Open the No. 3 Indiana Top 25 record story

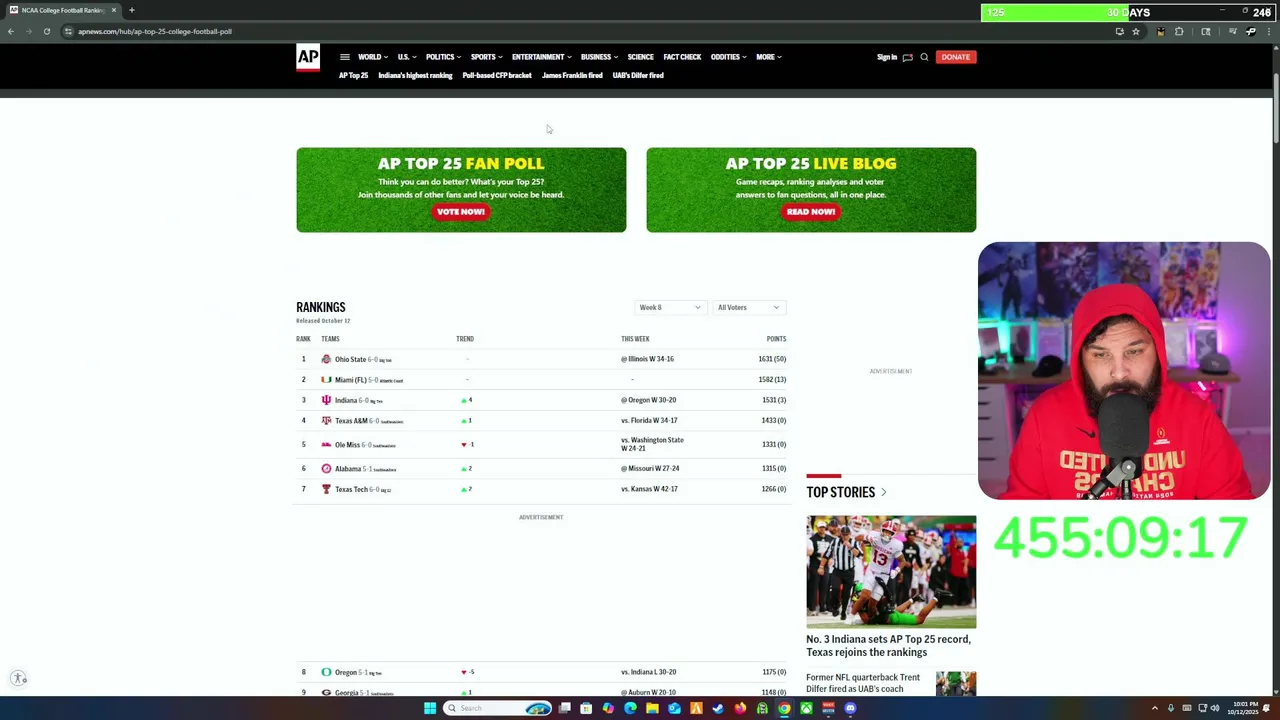click(888, 646)
